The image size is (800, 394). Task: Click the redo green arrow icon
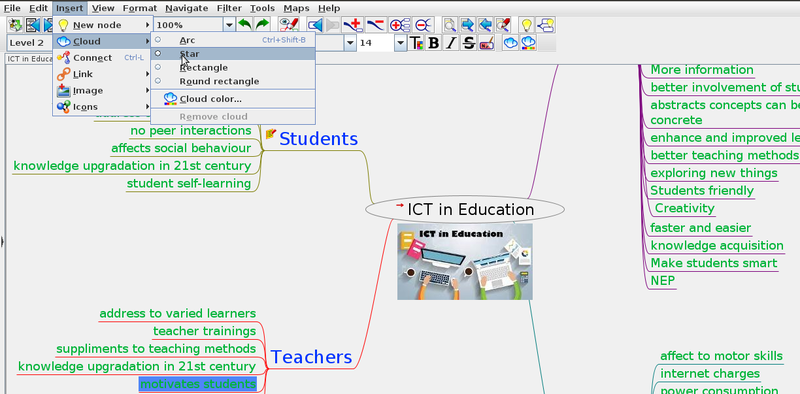[262, 24]
